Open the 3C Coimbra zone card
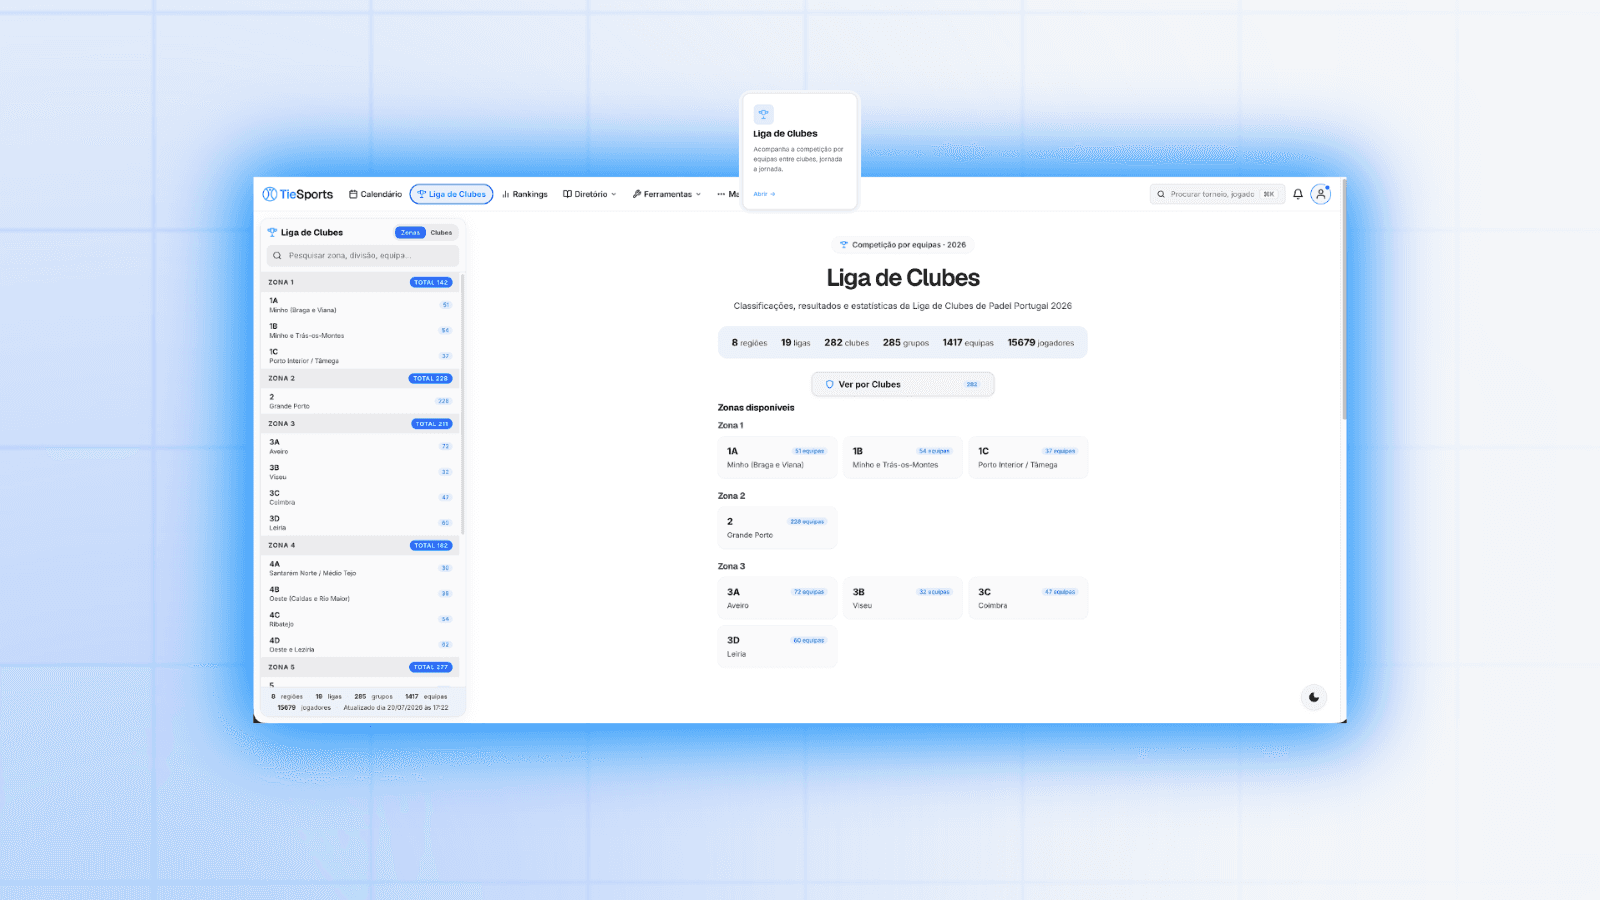The image size is (1600, 900). [x=1028, y=598]
